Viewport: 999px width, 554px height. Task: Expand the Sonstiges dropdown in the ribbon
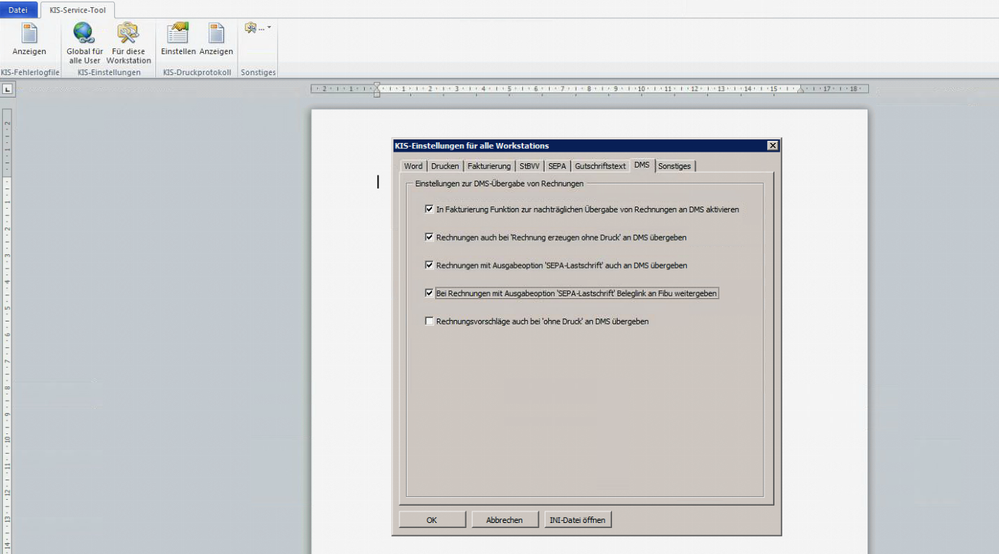coord(258,28)
